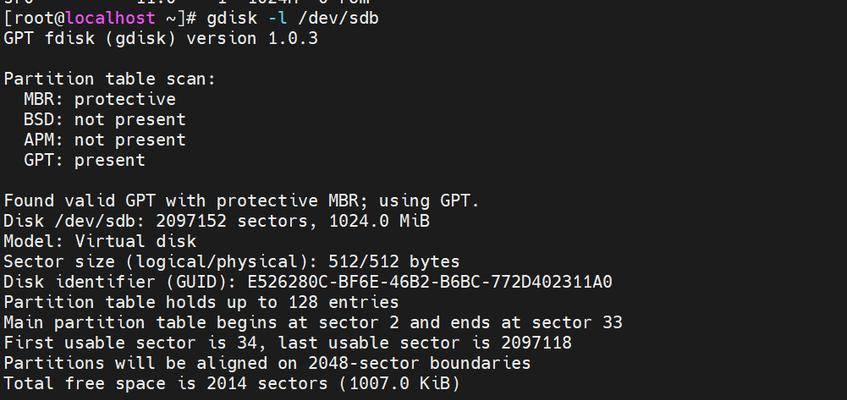847x400 pixels.
Task: Click the 2048-sector boundaries alignment line
Action: [267, 363]
